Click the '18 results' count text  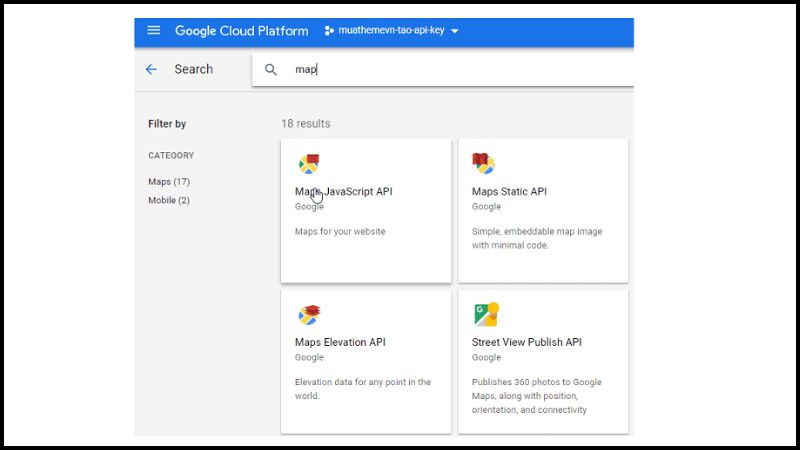pyautogui.click(x=306, y=123)
